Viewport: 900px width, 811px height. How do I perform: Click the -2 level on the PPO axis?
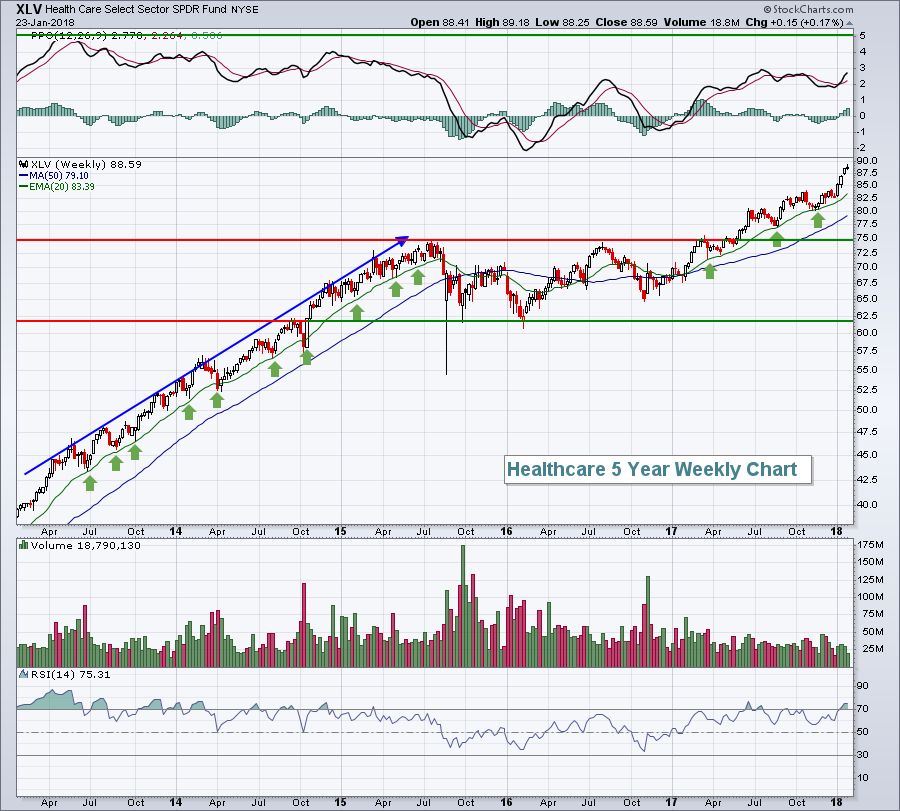pyautogui.click(x=862, y=148)
